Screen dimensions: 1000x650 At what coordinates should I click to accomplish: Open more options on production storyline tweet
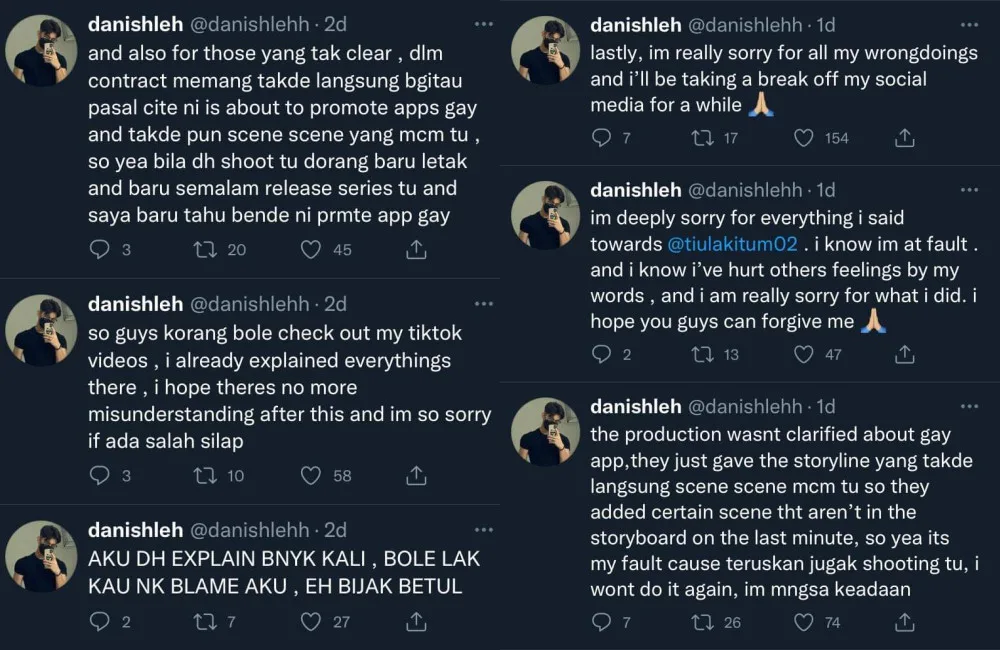coord(969,407)
